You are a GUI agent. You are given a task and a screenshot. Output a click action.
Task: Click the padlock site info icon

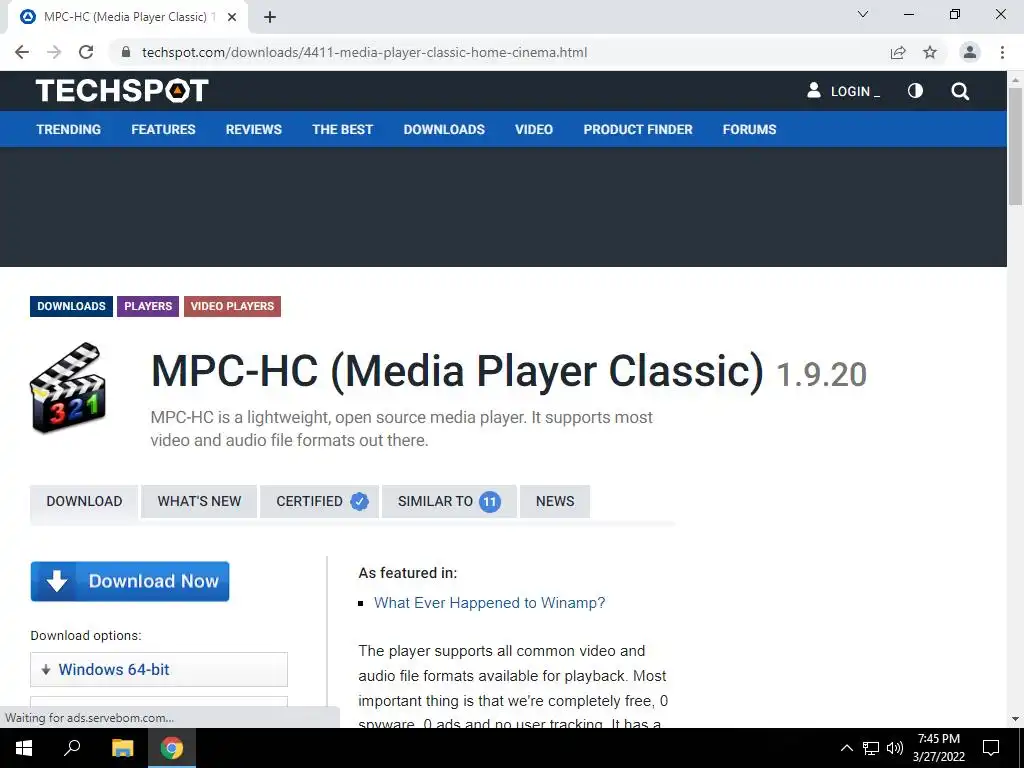point(125,52)
